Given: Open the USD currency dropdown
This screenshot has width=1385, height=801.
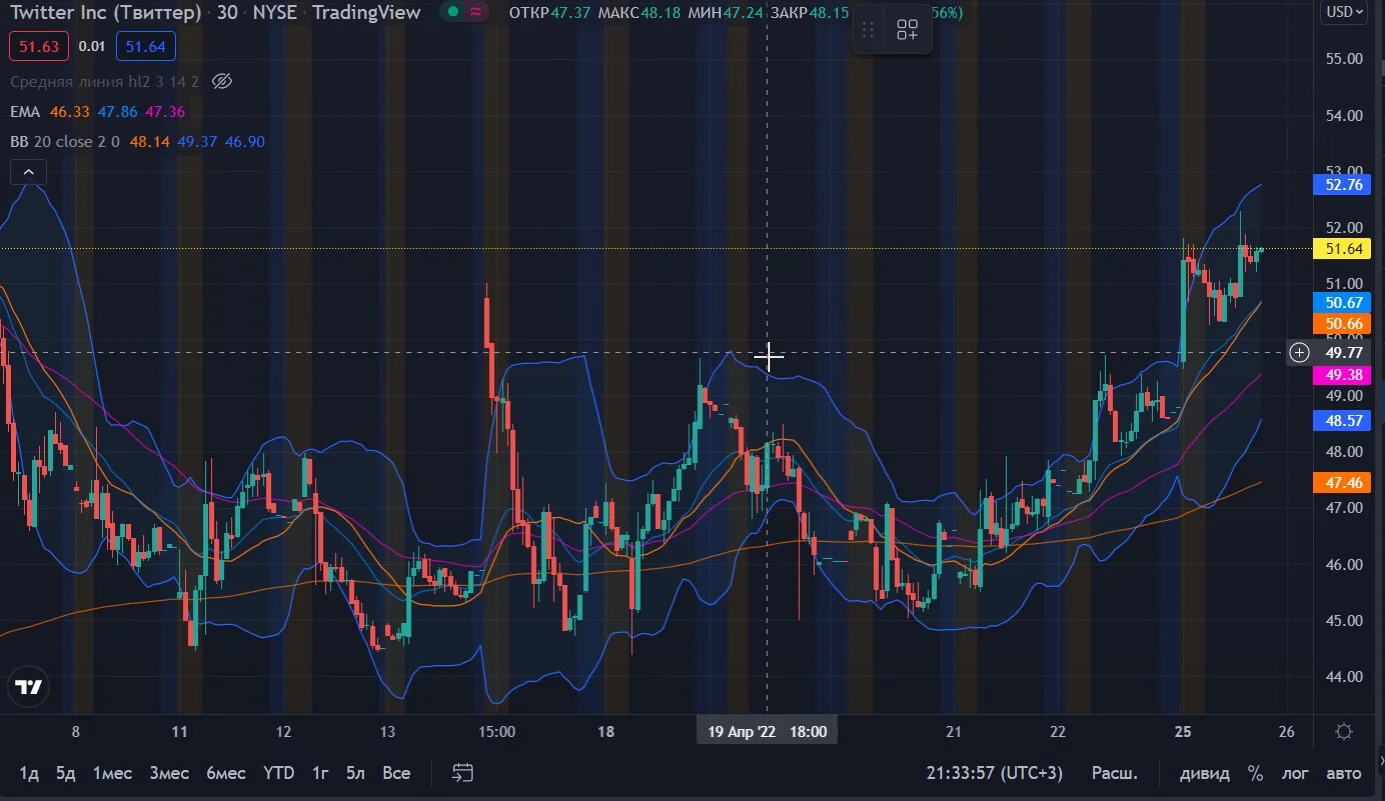Looking at the screenshot, I should (1343, 12).
